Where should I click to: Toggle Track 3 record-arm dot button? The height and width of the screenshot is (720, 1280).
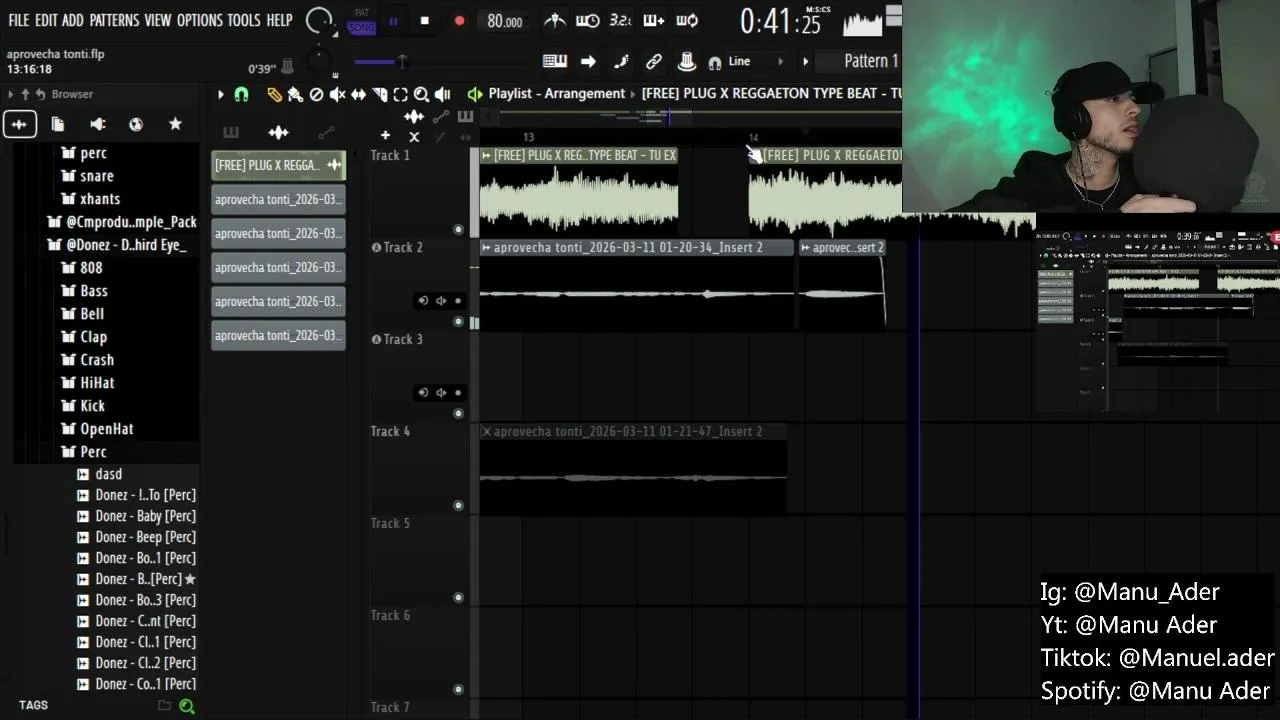[458, 393]
